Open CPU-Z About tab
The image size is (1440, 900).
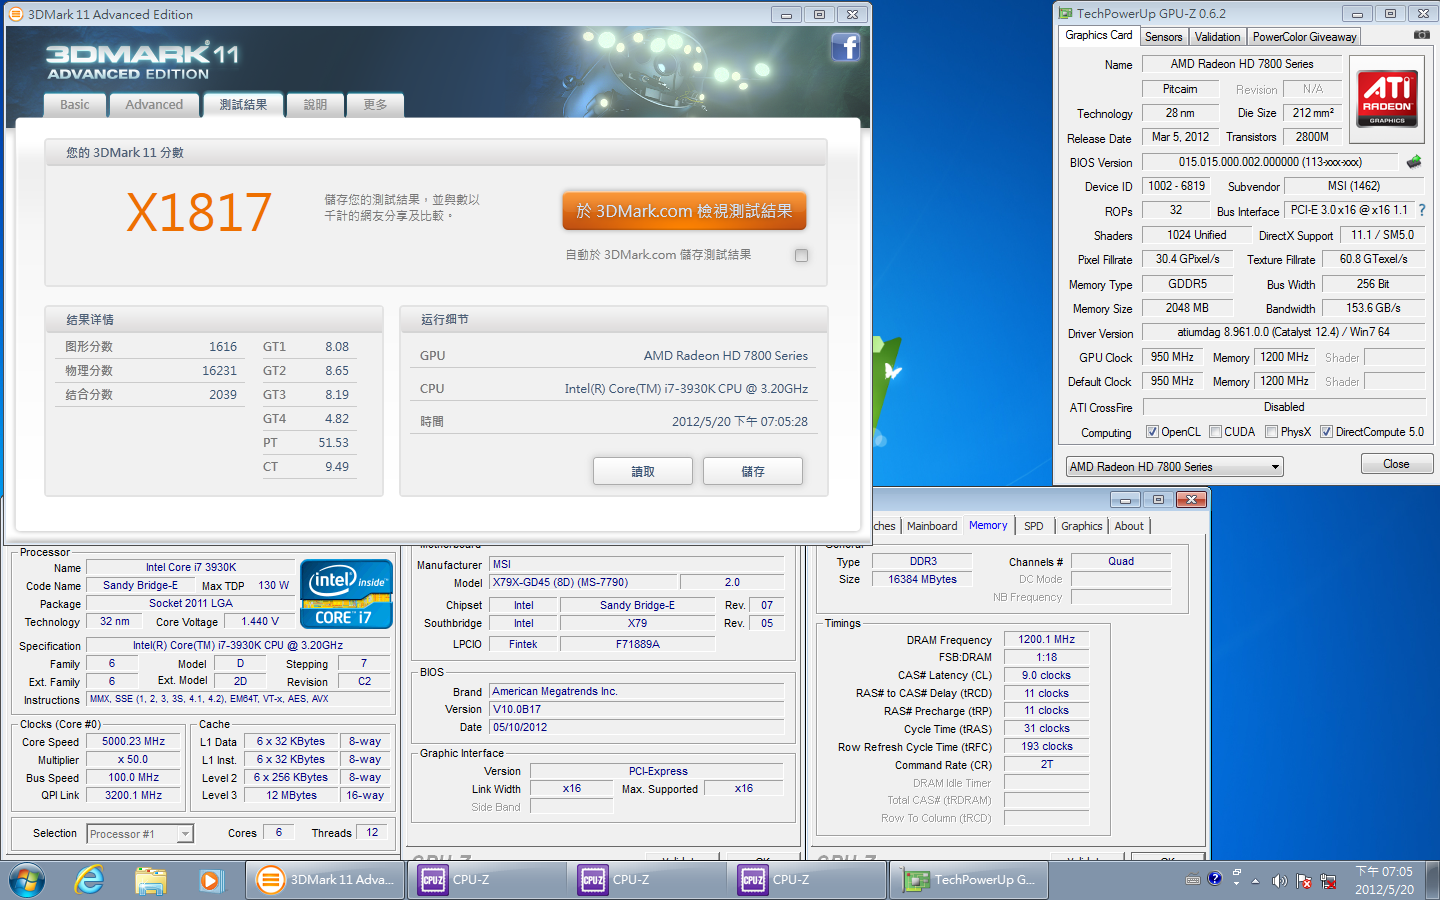1129,526
